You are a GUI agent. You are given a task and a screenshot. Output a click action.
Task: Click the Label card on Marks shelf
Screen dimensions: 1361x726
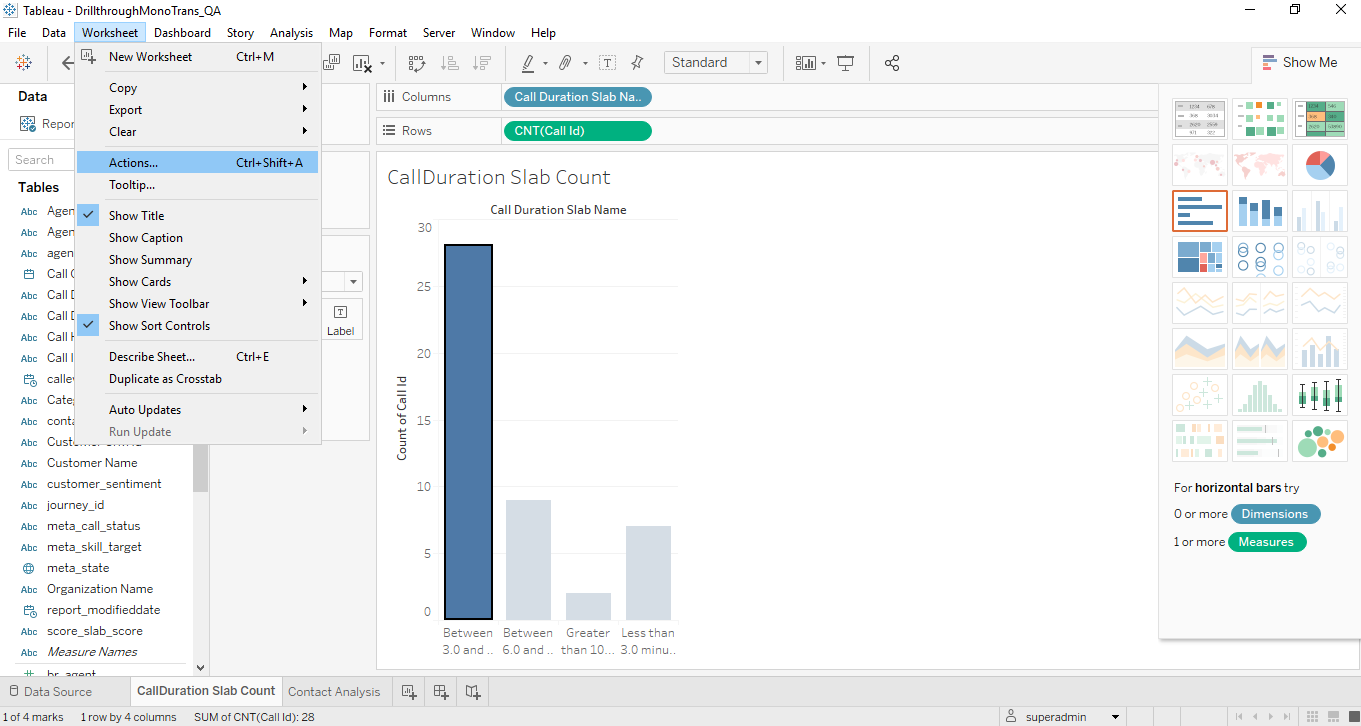[340, 320]
